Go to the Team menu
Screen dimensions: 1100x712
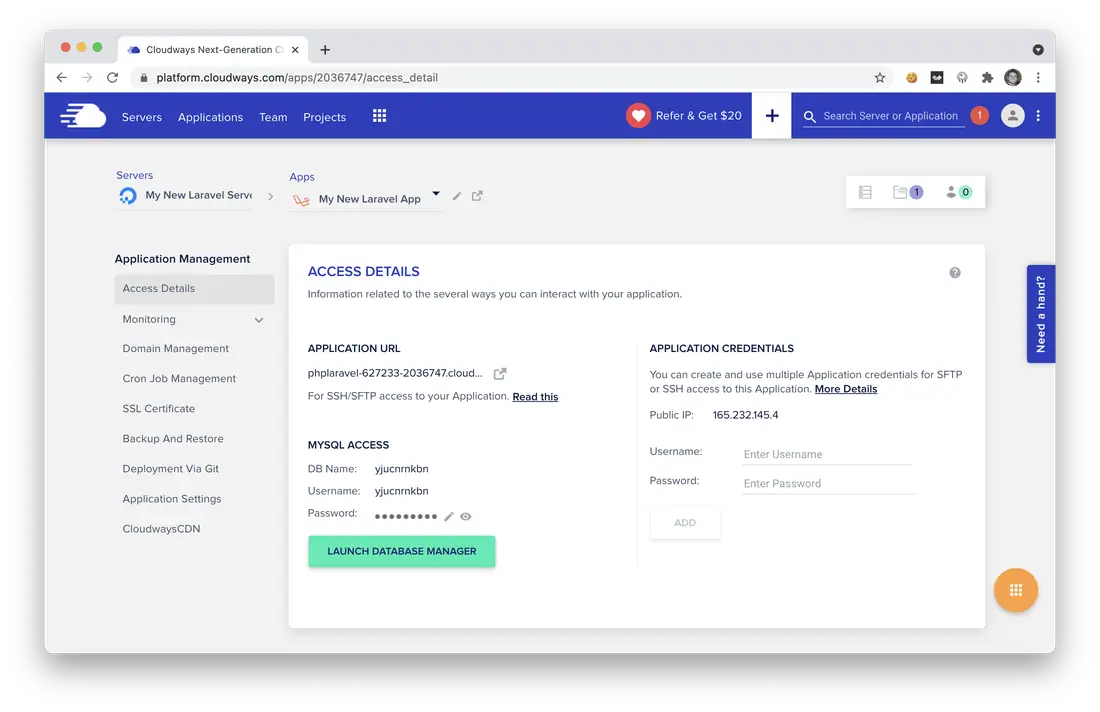pos(273,117)
